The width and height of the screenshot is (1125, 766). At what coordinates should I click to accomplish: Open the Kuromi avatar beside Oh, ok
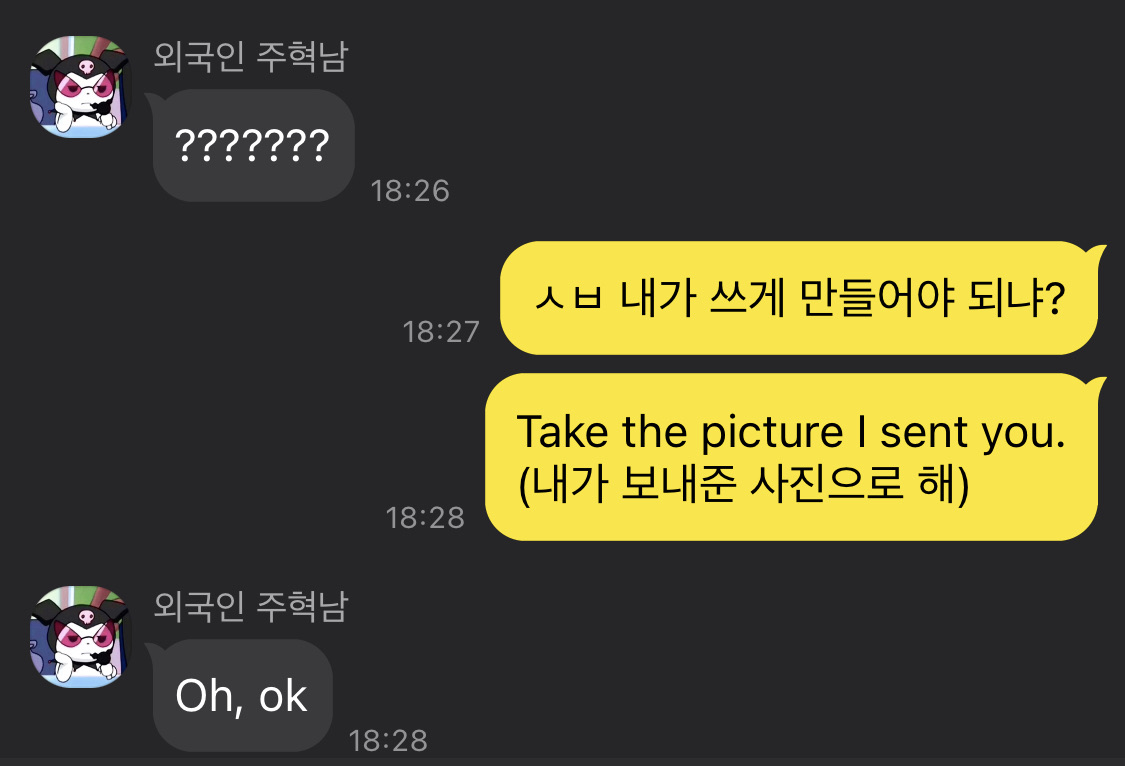80,637
